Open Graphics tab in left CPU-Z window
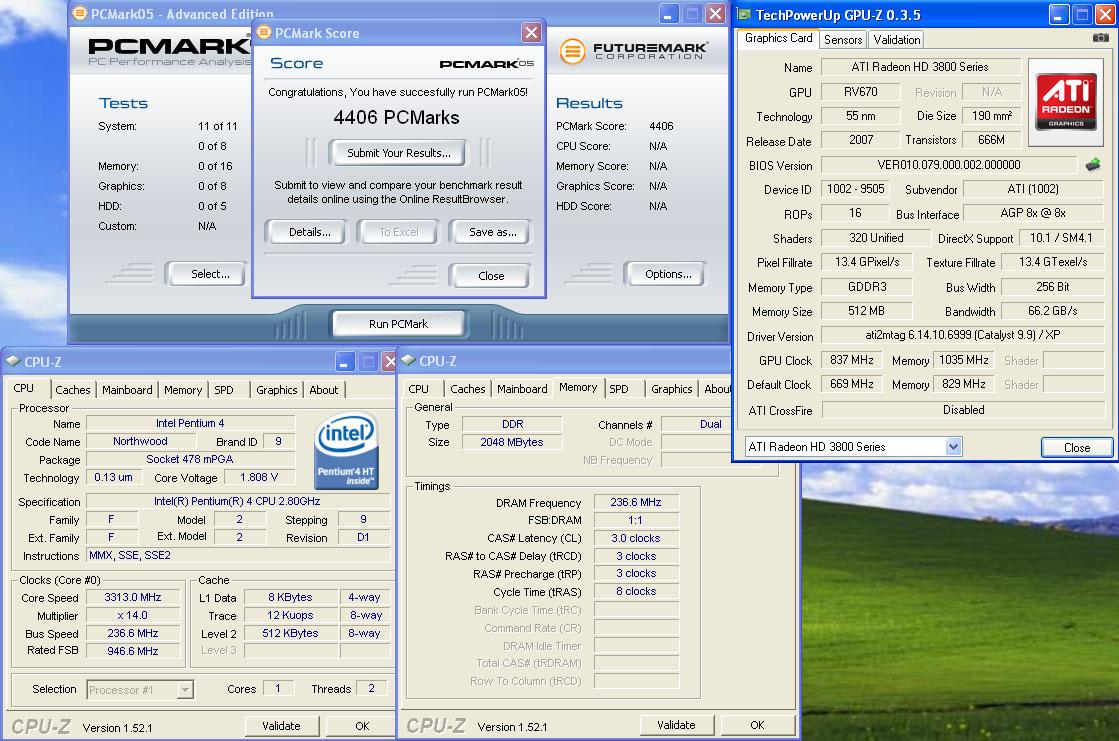The height and width of the screenshot is (741, 1119). 277,390
